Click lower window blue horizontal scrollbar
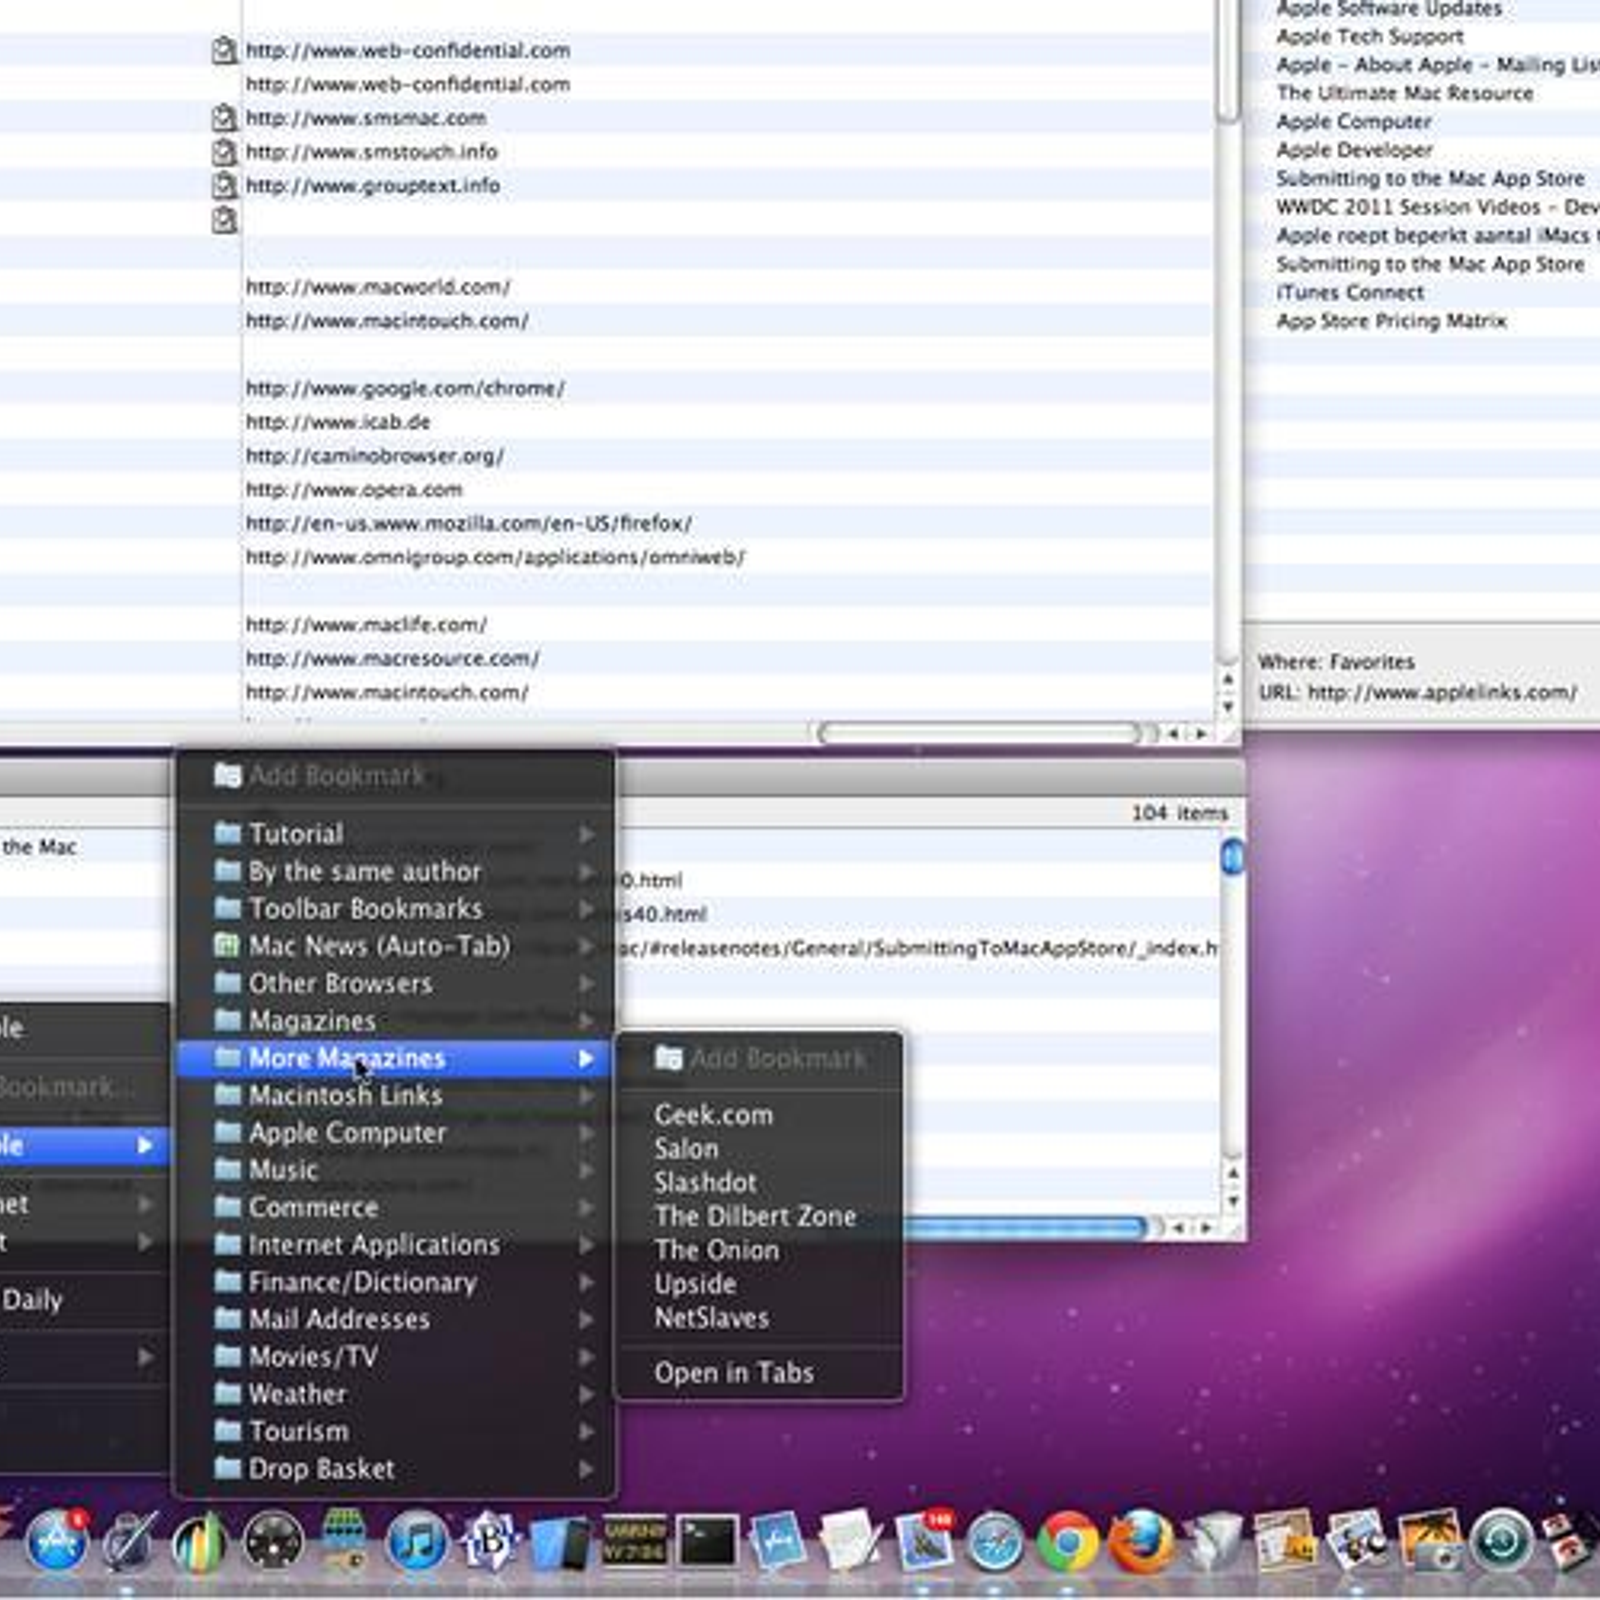 tap(1023, 1227)
